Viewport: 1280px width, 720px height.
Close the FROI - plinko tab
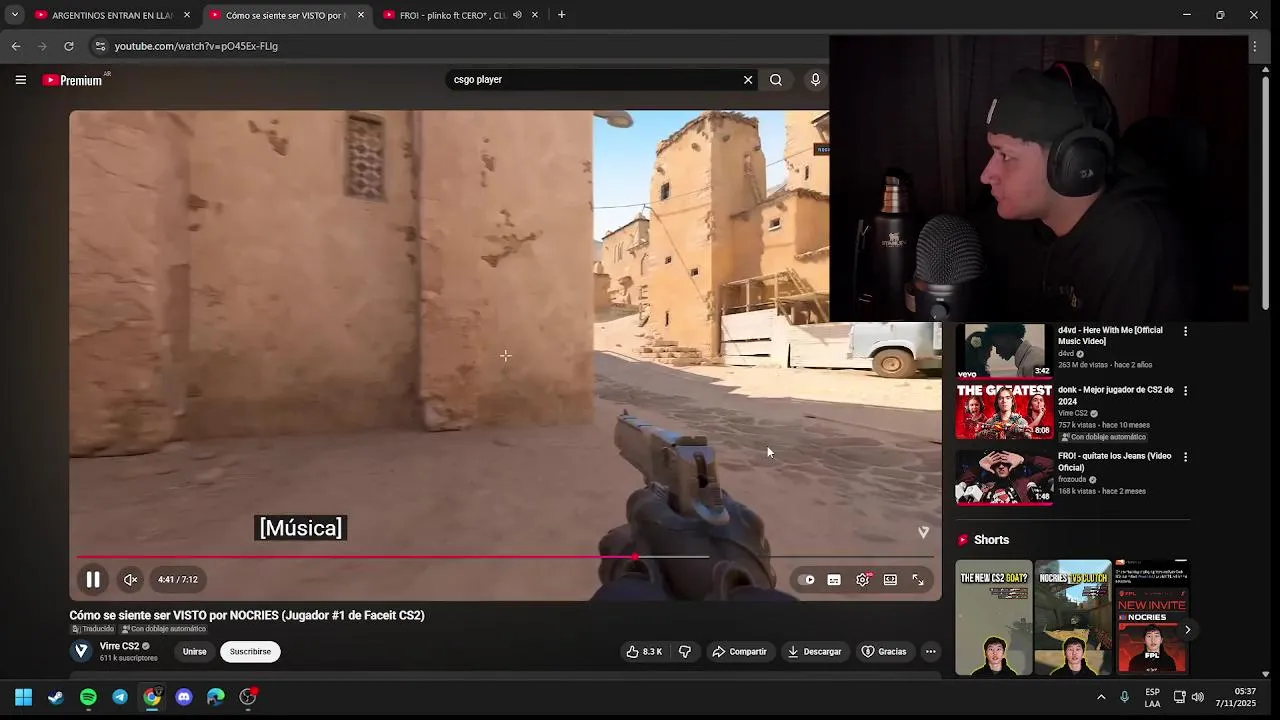pyautogui.click(x=534, y=15)
